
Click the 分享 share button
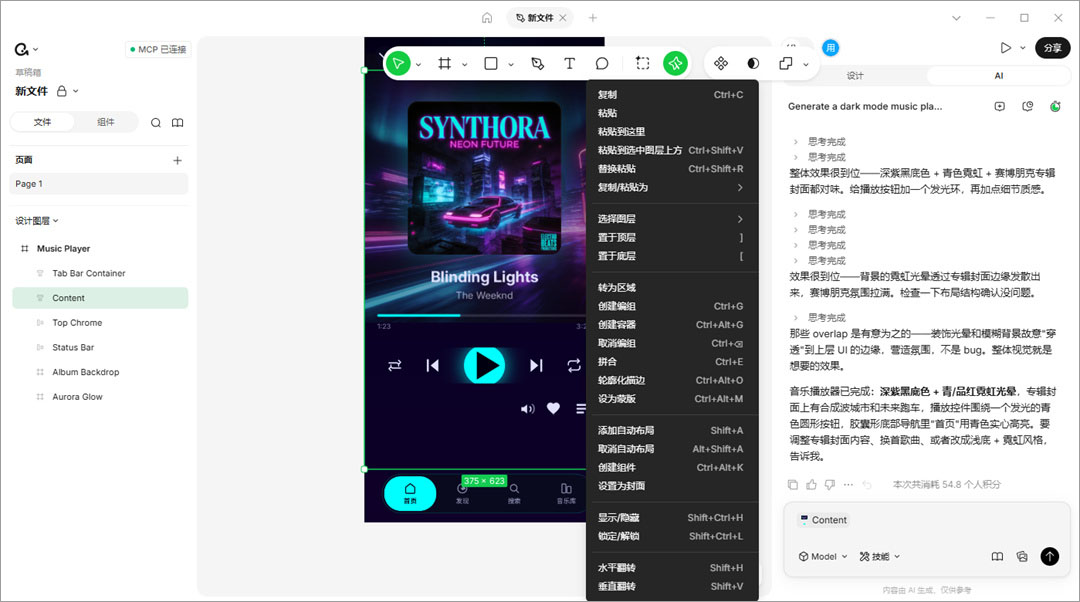coord(1052,48)
